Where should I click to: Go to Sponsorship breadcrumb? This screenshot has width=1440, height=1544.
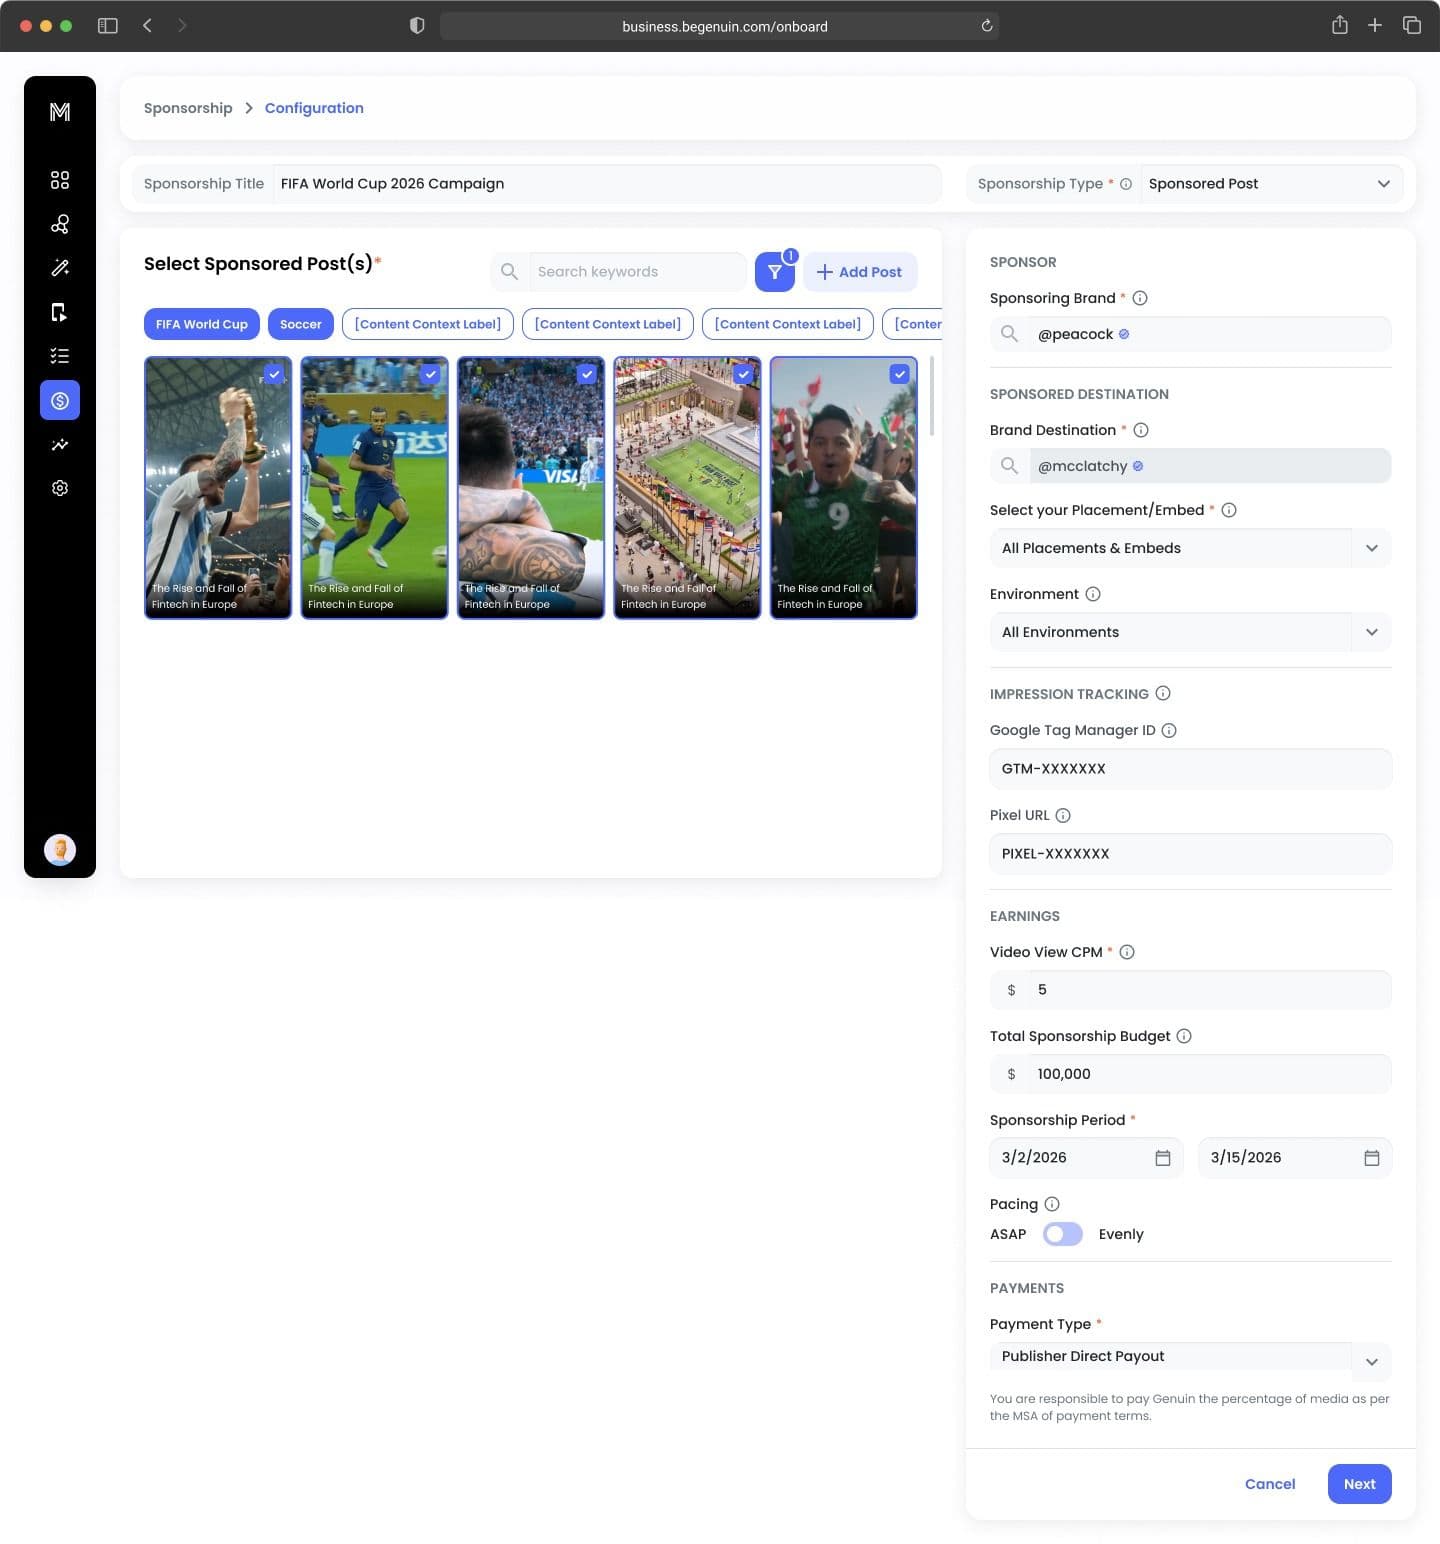point(188,108)
